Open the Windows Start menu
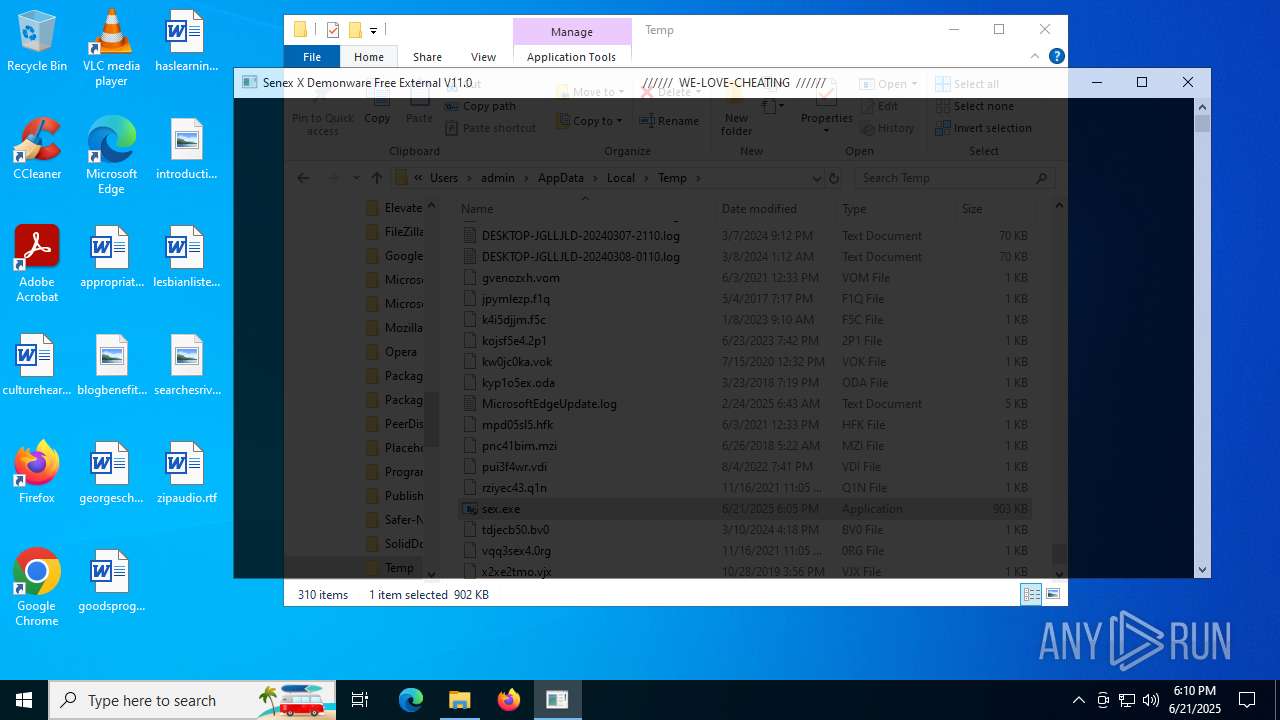The width and height of the screenshot is (1280, 720). point(24,700)
